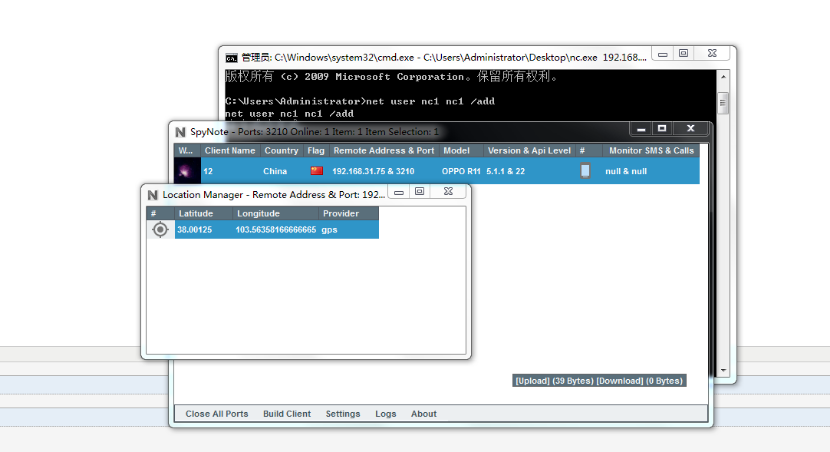Select longitude value 103.56358166666665
Screen dimensions: 830x452
[276, 230]
